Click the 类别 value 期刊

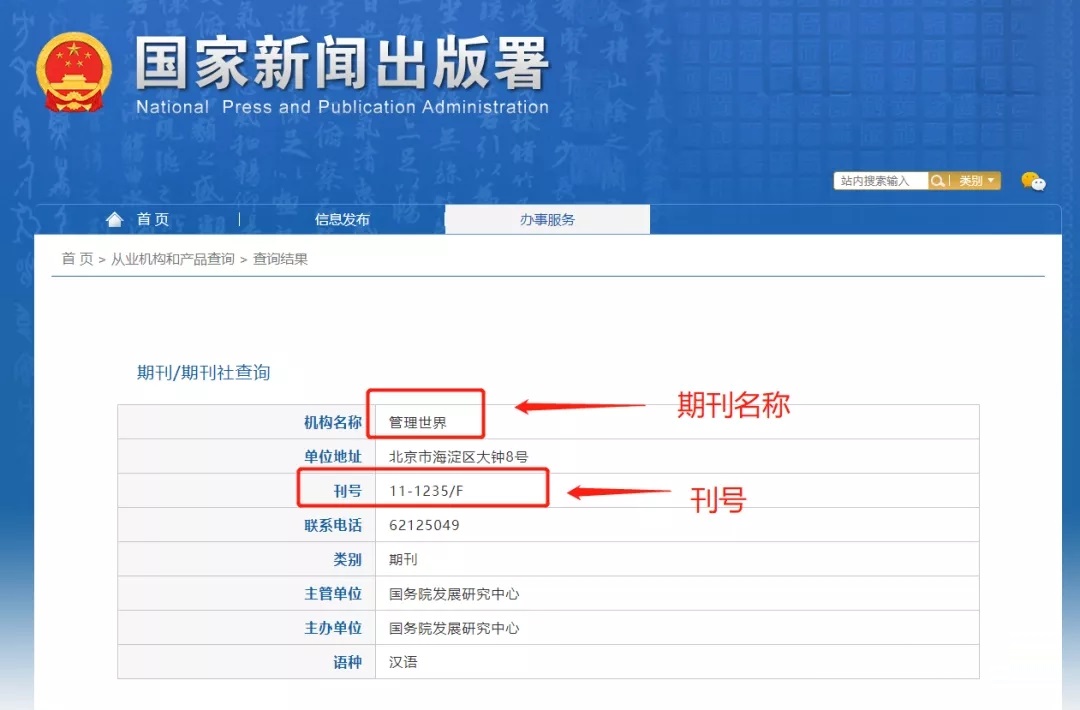(403, 559)
